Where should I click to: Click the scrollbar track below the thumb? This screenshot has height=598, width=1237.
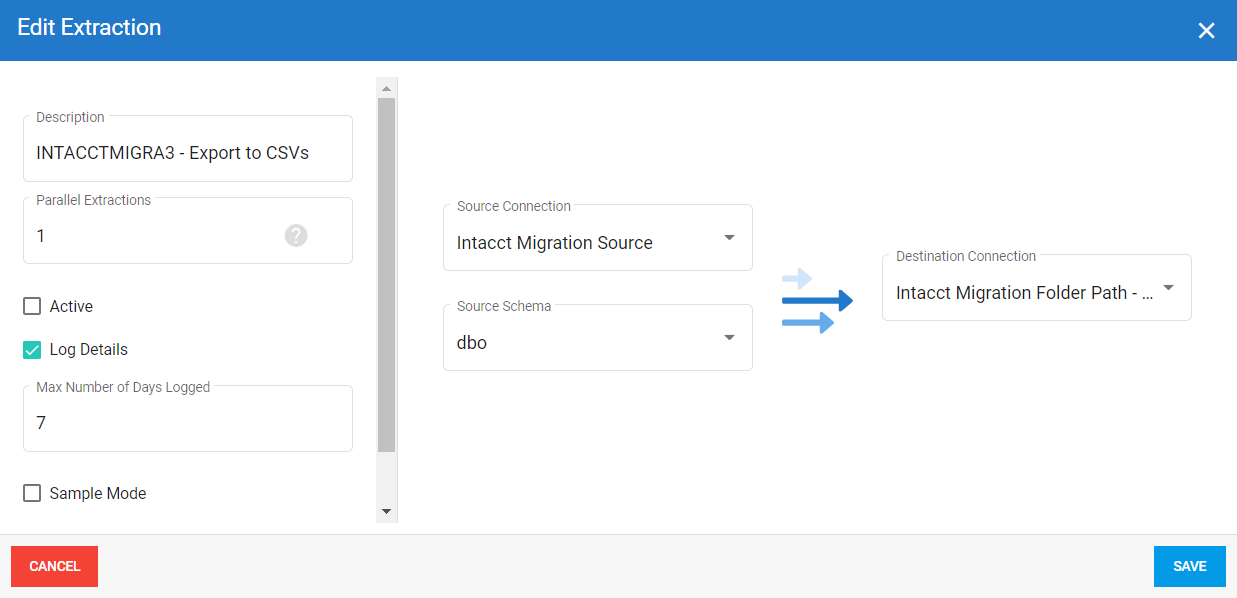pyautogui.click(x=386, y=478)
